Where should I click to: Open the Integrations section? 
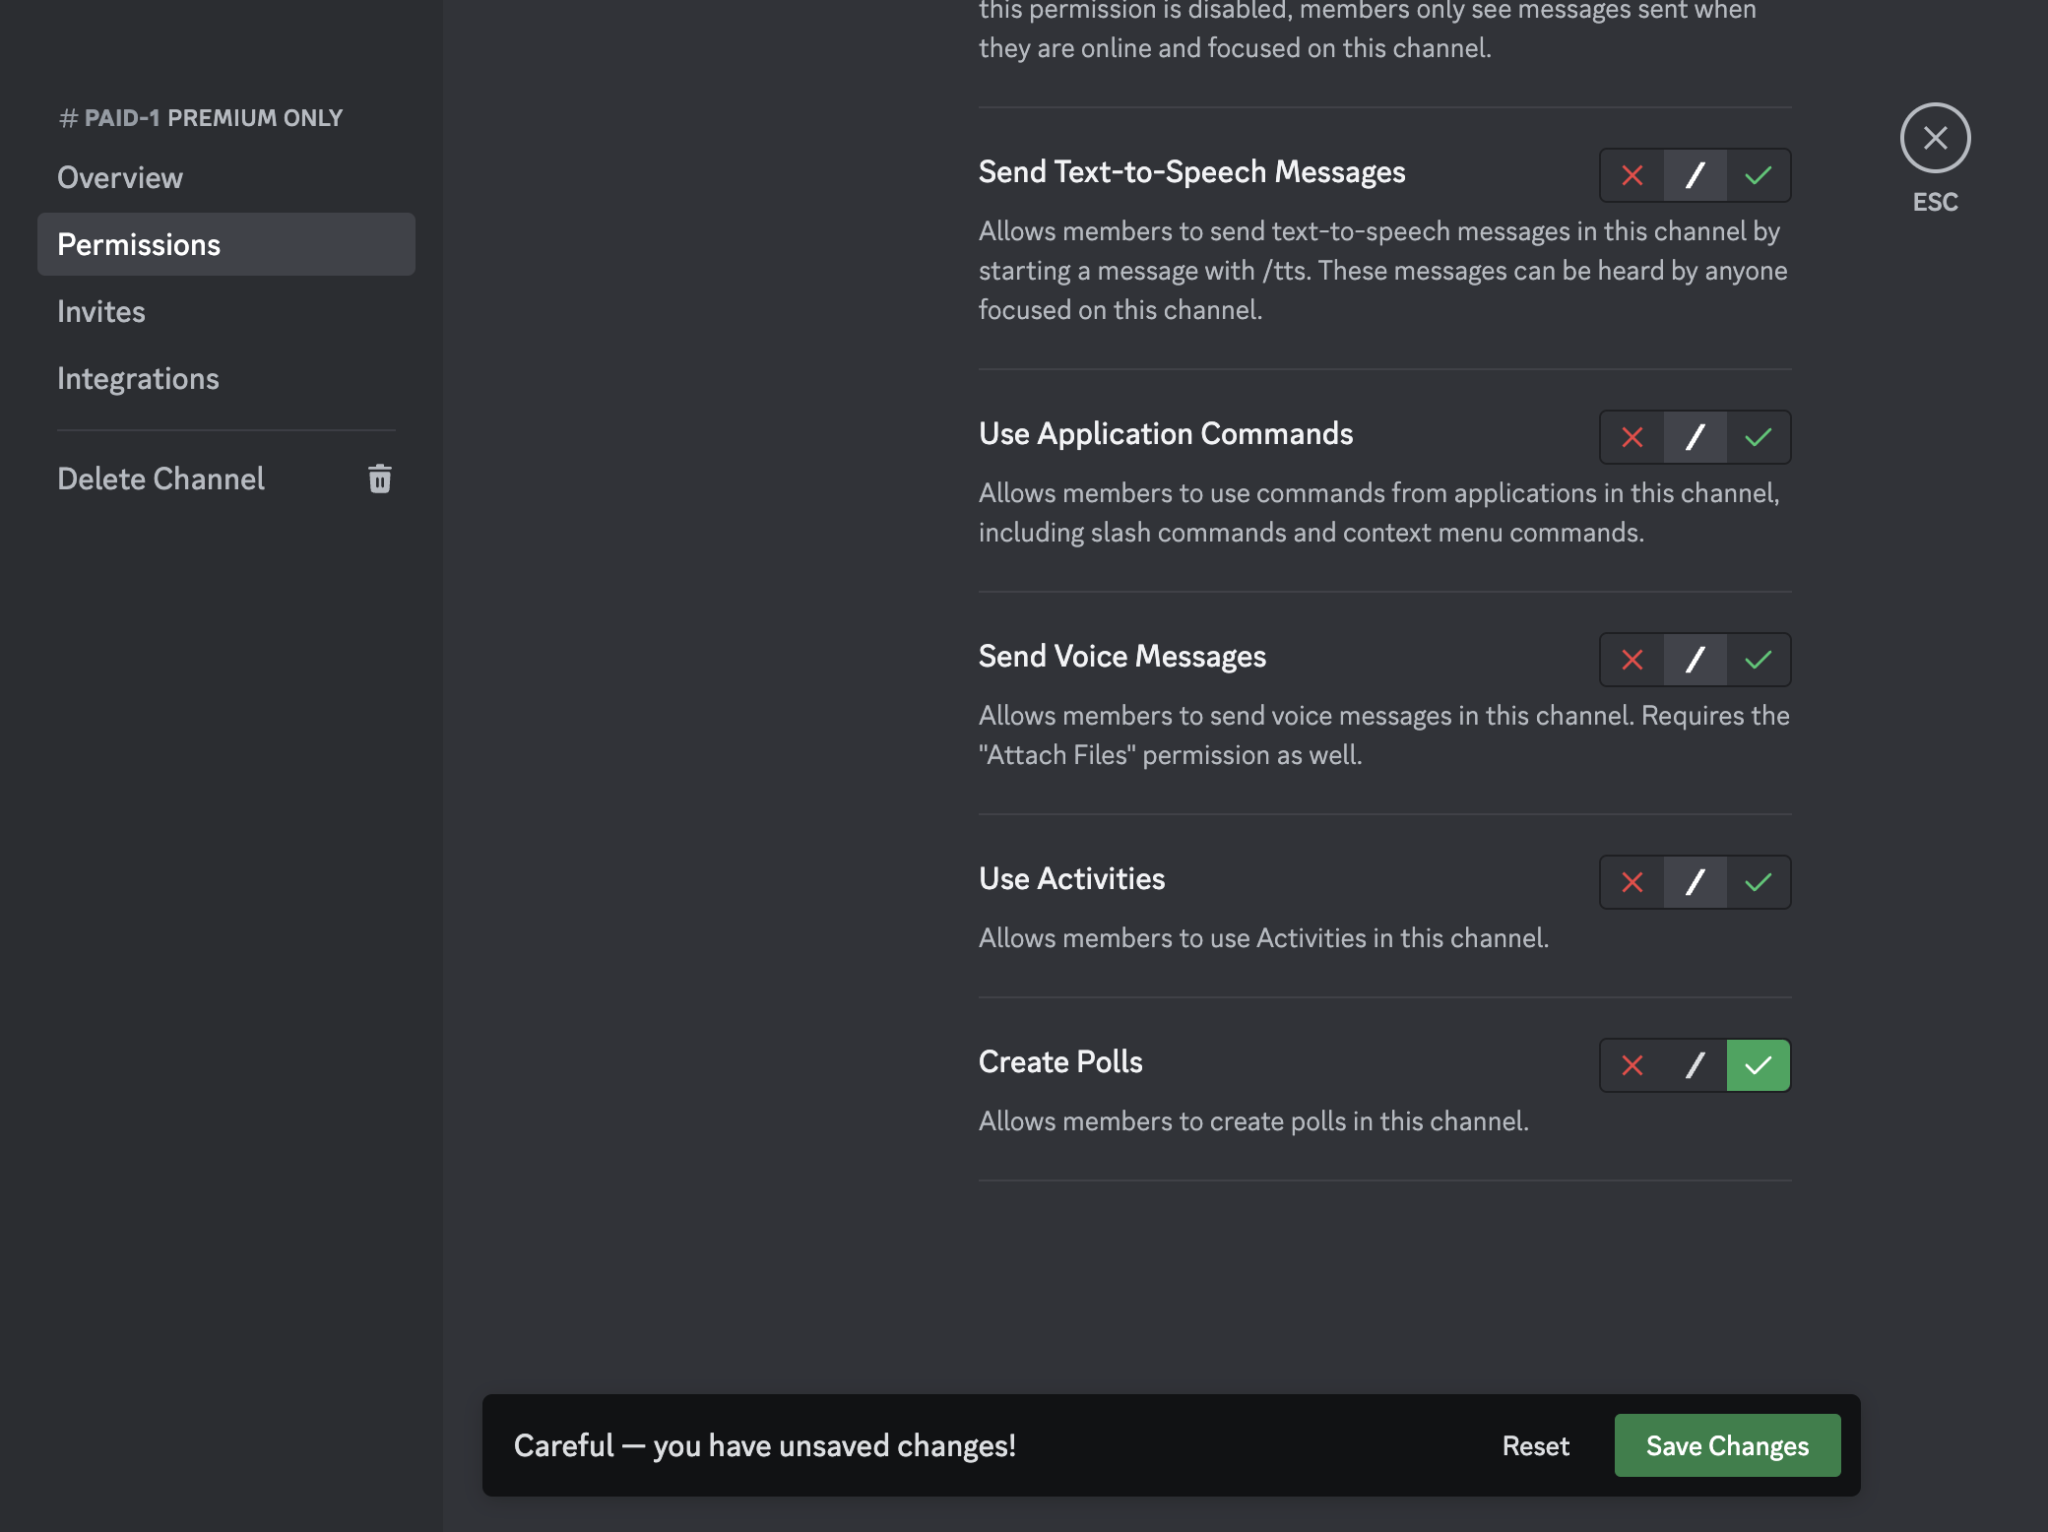pyautogui.click(x=138, y=378)
